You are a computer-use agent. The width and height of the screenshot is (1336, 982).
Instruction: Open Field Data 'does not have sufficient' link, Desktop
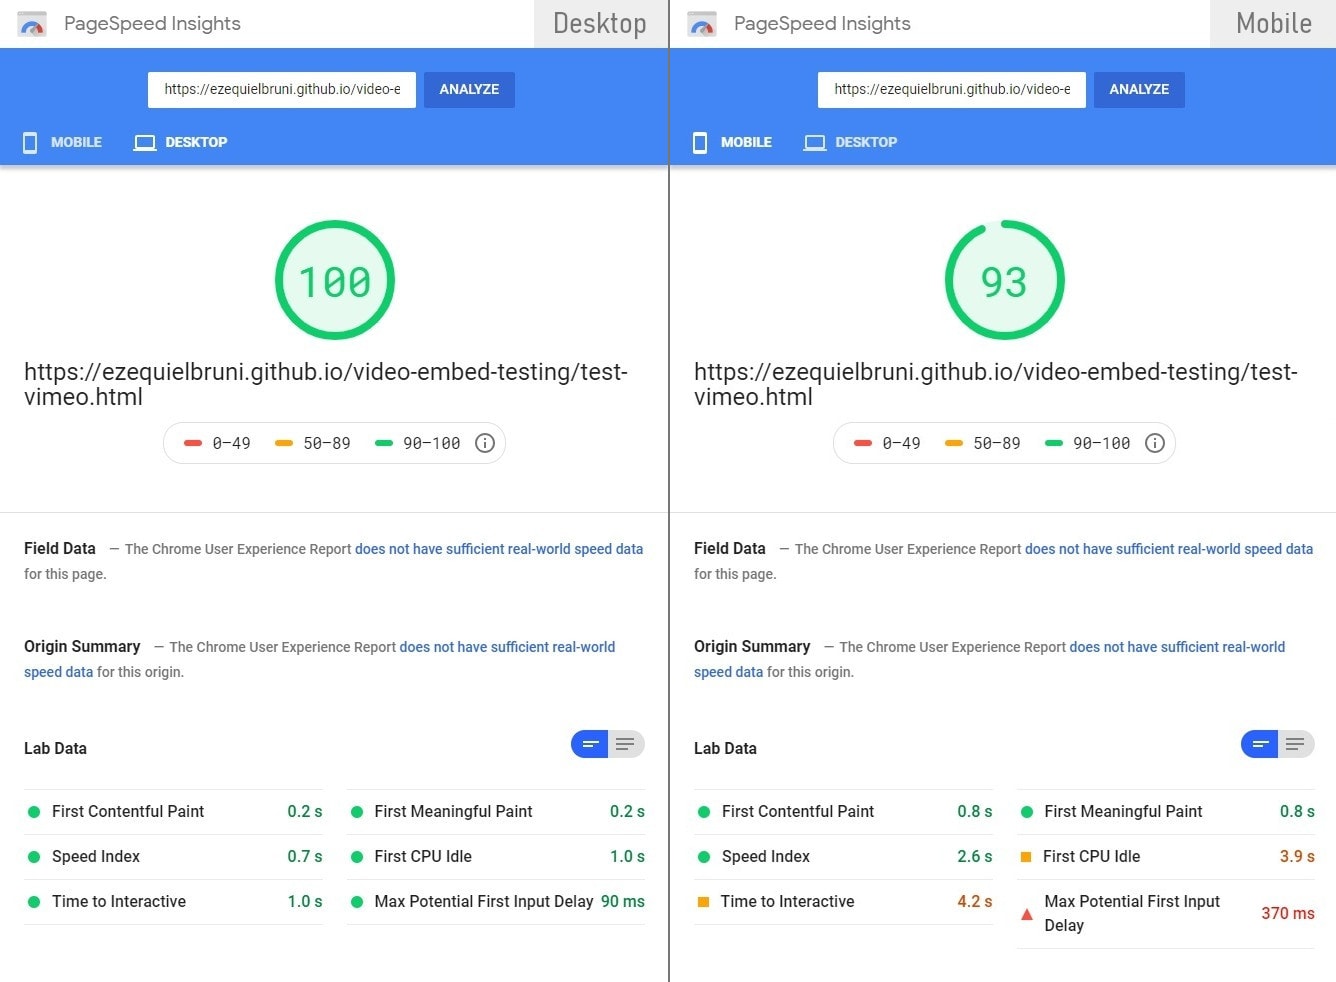pyautogui.click(x=499, y=549)
